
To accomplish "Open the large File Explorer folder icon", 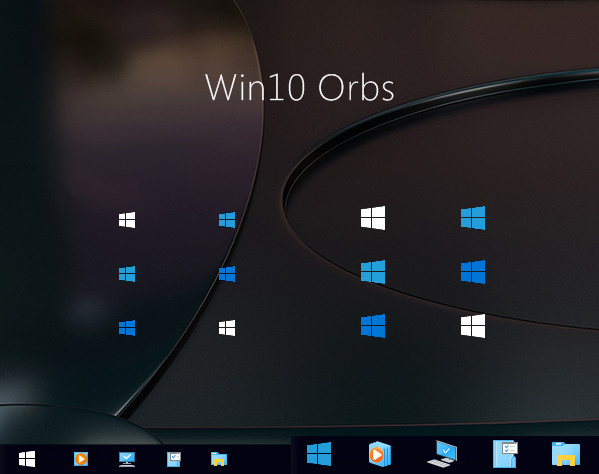I will click(566, 454).
